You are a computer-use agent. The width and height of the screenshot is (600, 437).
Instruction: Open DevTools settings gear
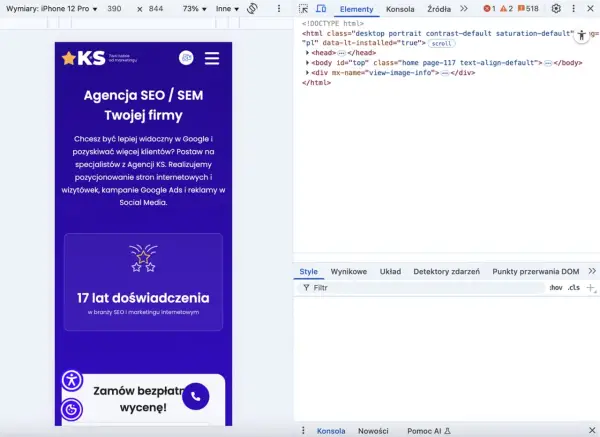click(x=556, y=8)
